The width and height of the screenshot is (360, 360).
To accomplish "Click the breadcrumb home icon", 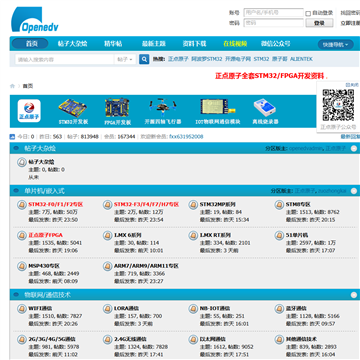I will 13,86.
